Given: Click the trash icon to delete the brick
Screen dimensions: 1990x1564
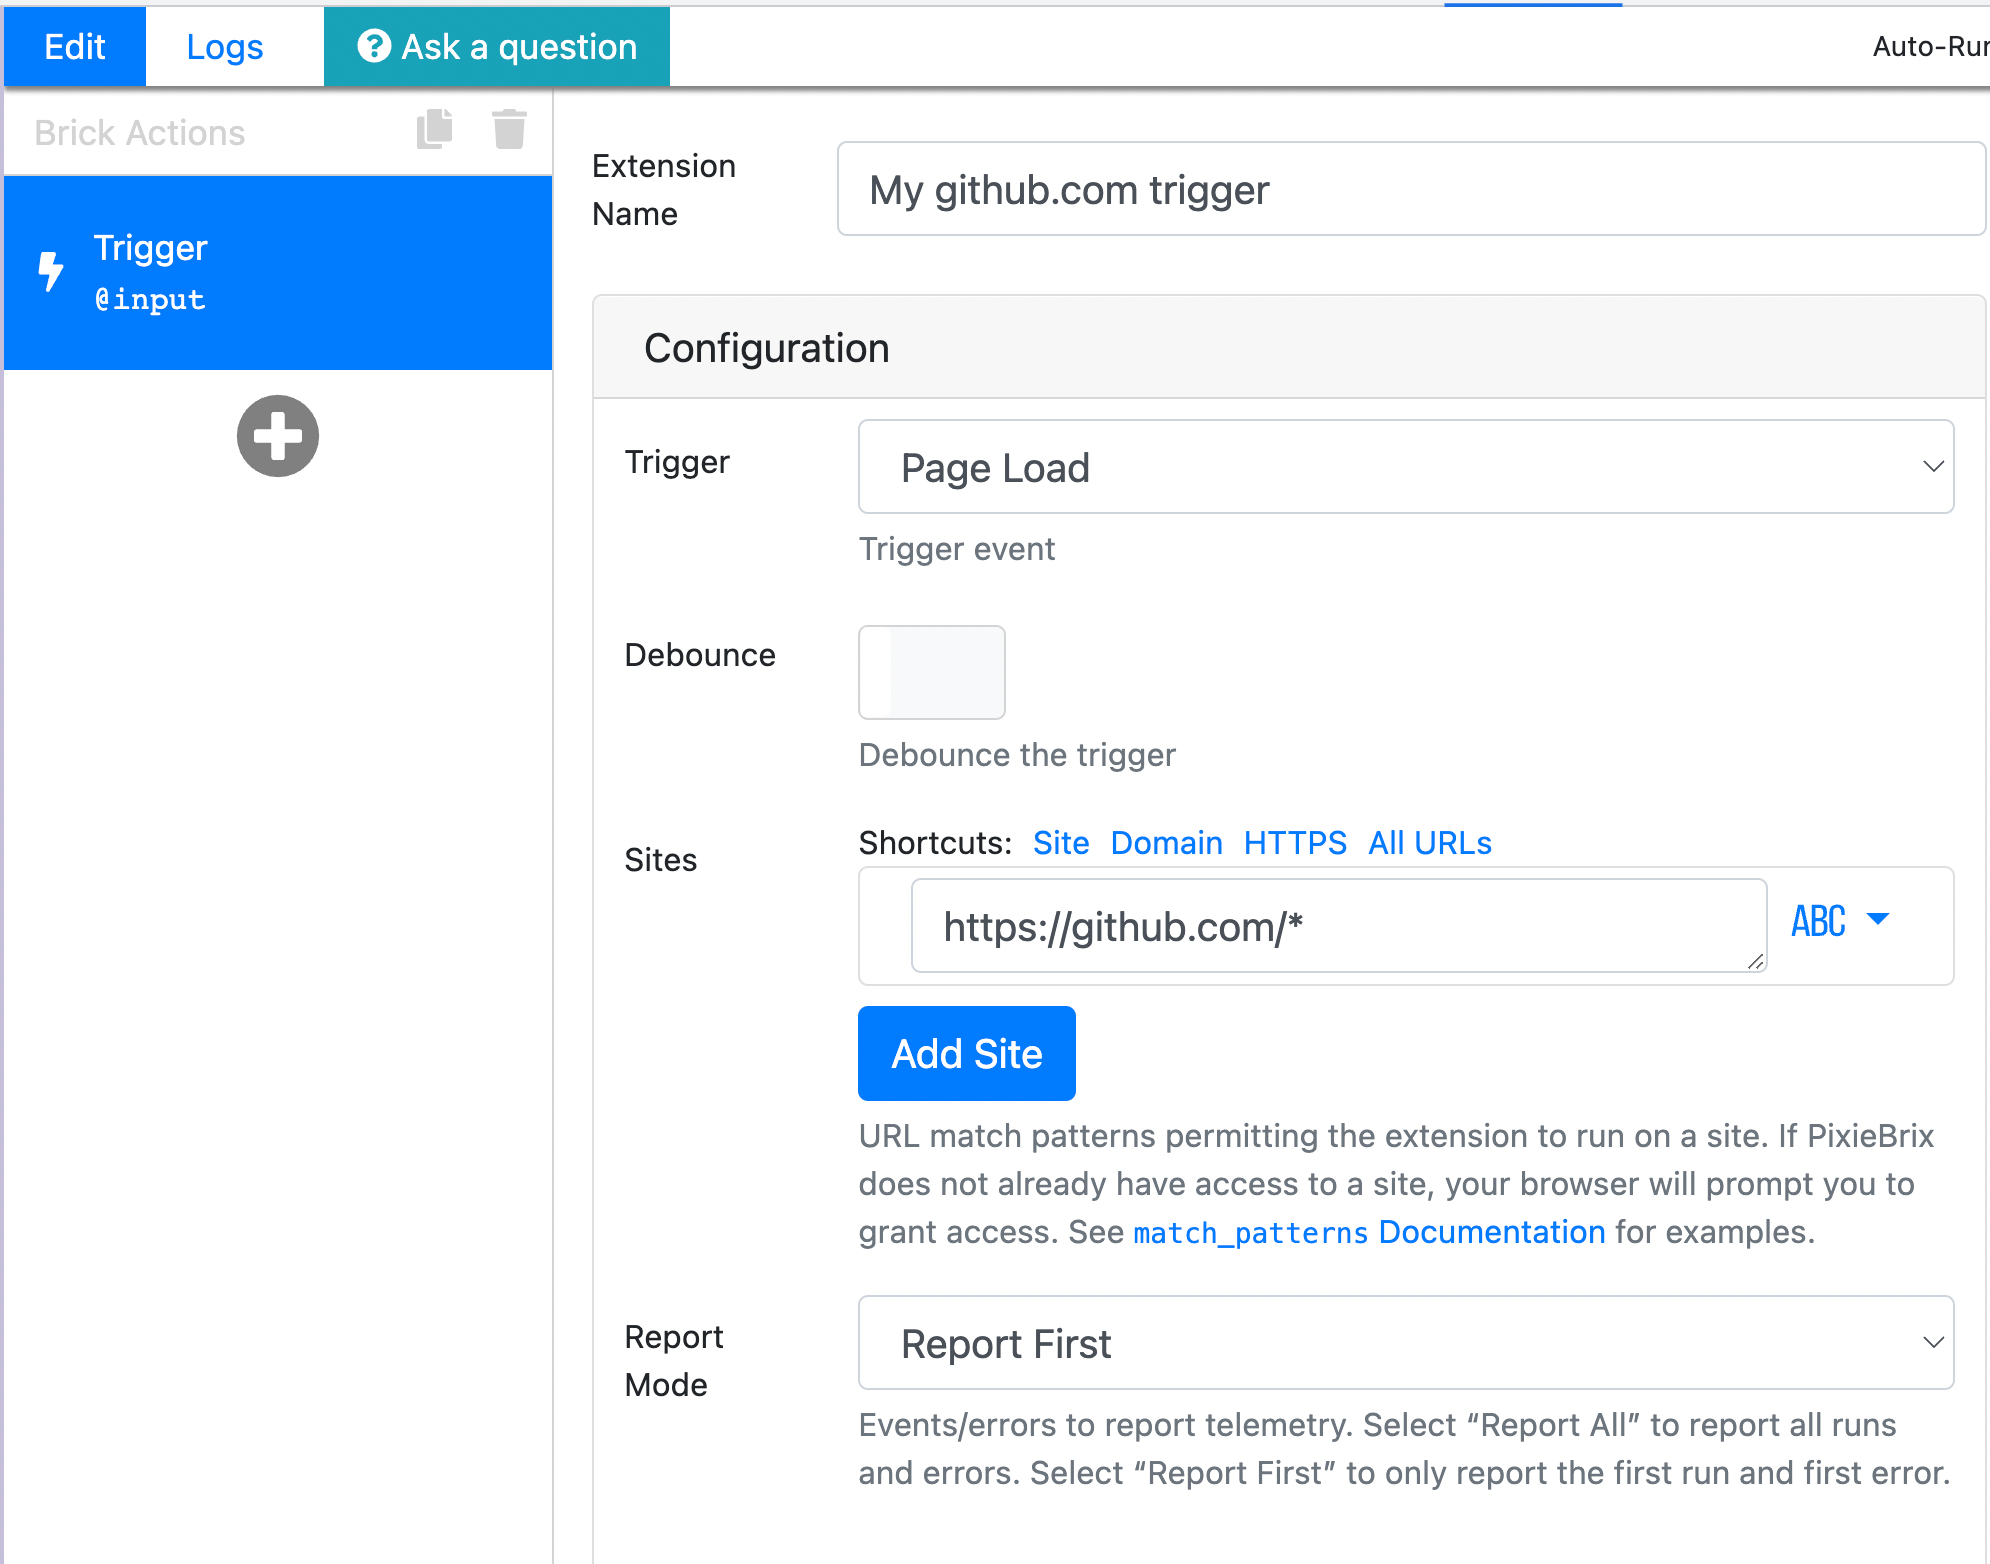Looking at the screenshot, I should click(508, 129).
